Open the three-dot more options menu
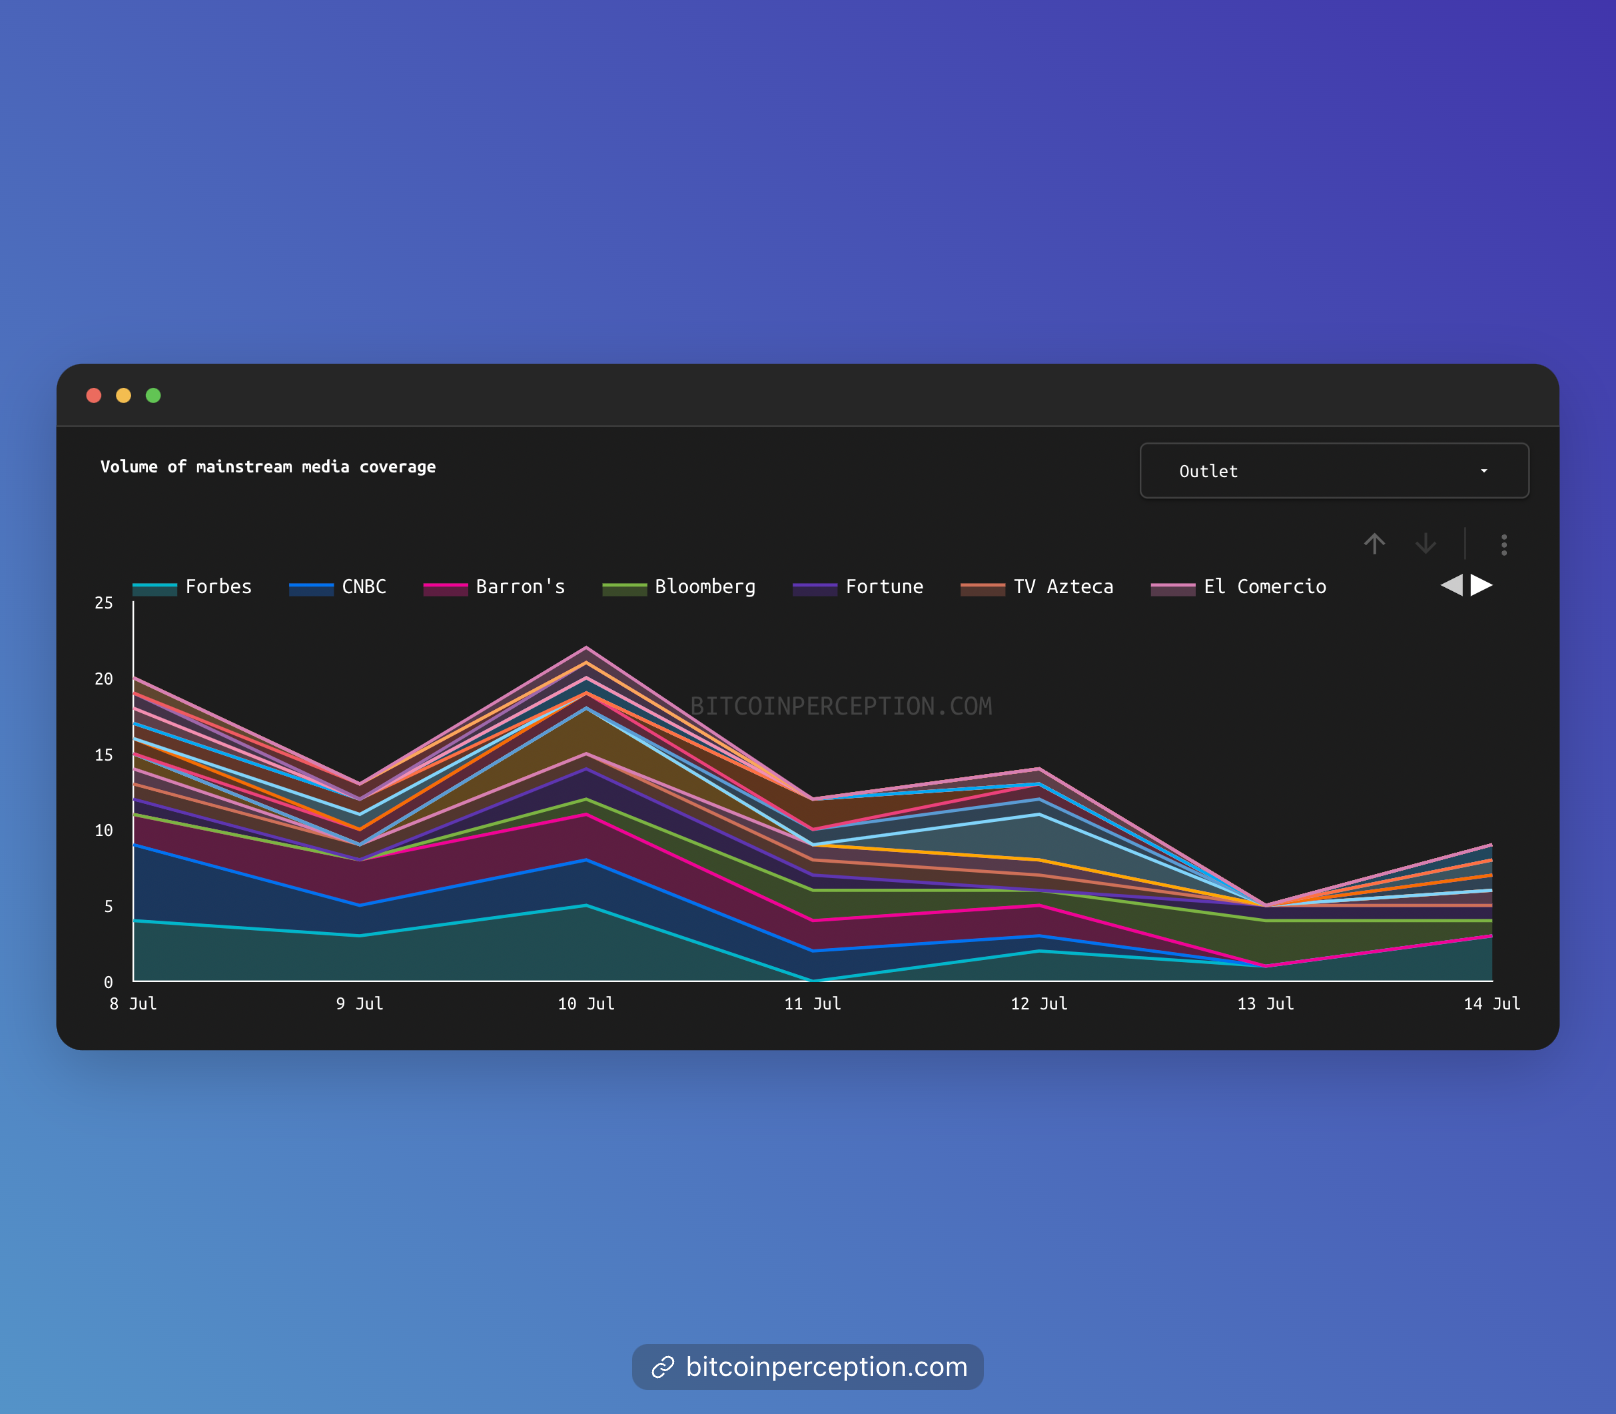1616x1414 pixels. (x=1503, y=544)
